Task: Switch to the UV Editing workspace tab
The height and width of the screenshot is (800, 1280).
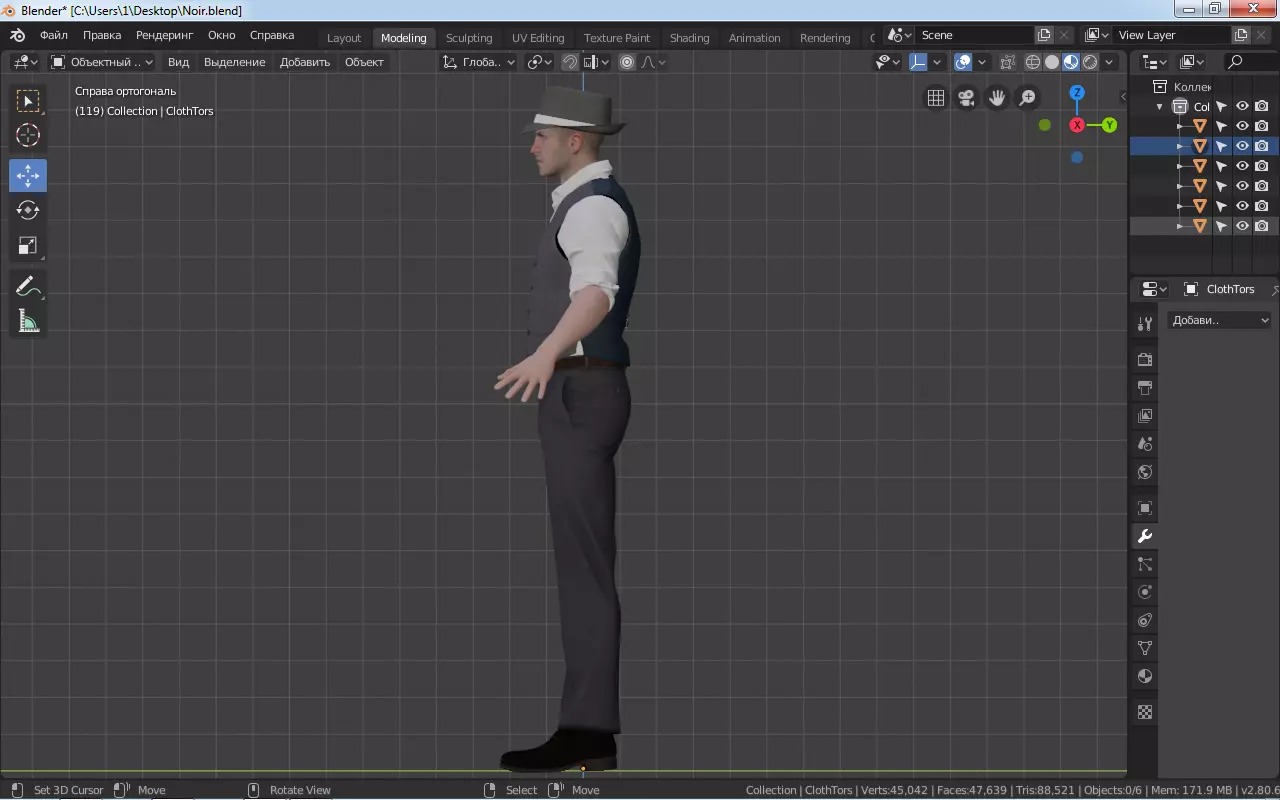Action: pos(538,38)
